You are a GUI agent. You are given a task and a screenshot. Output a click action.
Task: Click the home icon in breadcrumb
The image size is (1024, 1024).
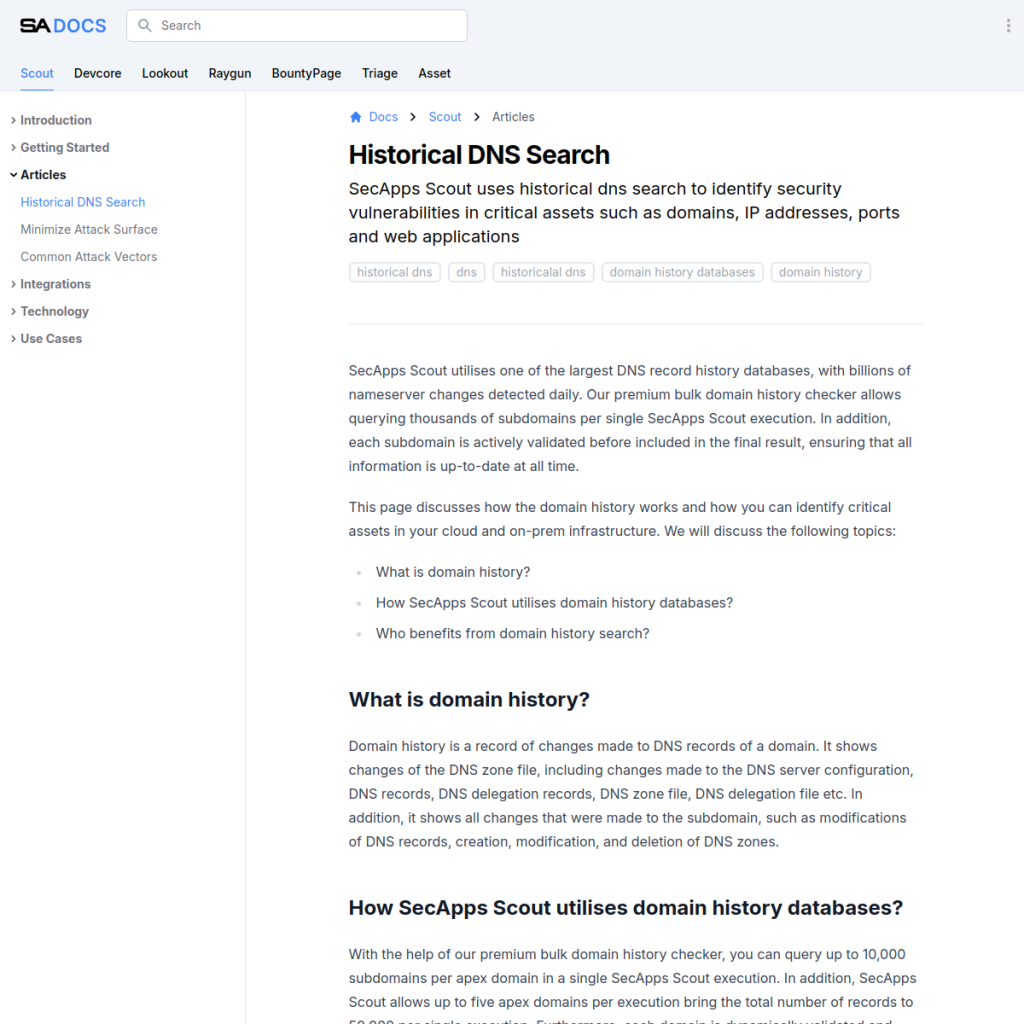click(x=355, y=117)
